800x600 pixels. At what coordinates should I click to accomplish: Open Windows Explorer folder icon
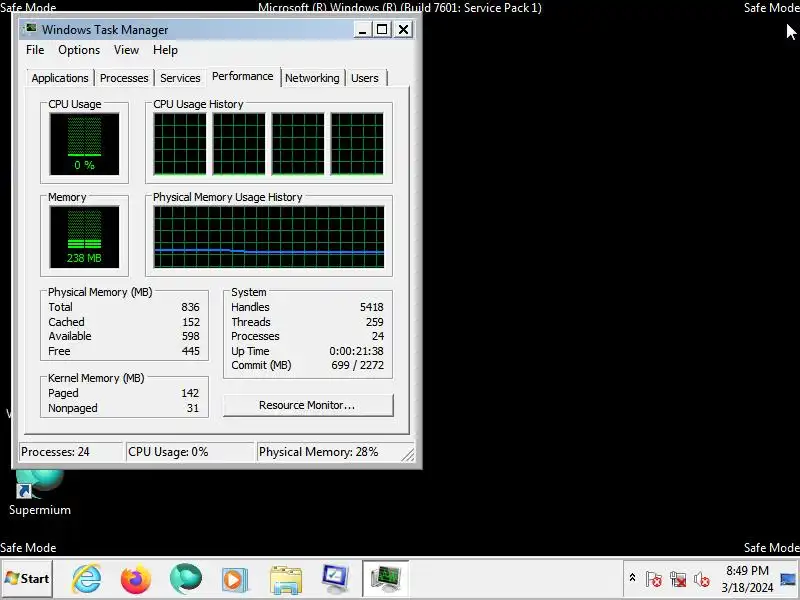point(285,580)
